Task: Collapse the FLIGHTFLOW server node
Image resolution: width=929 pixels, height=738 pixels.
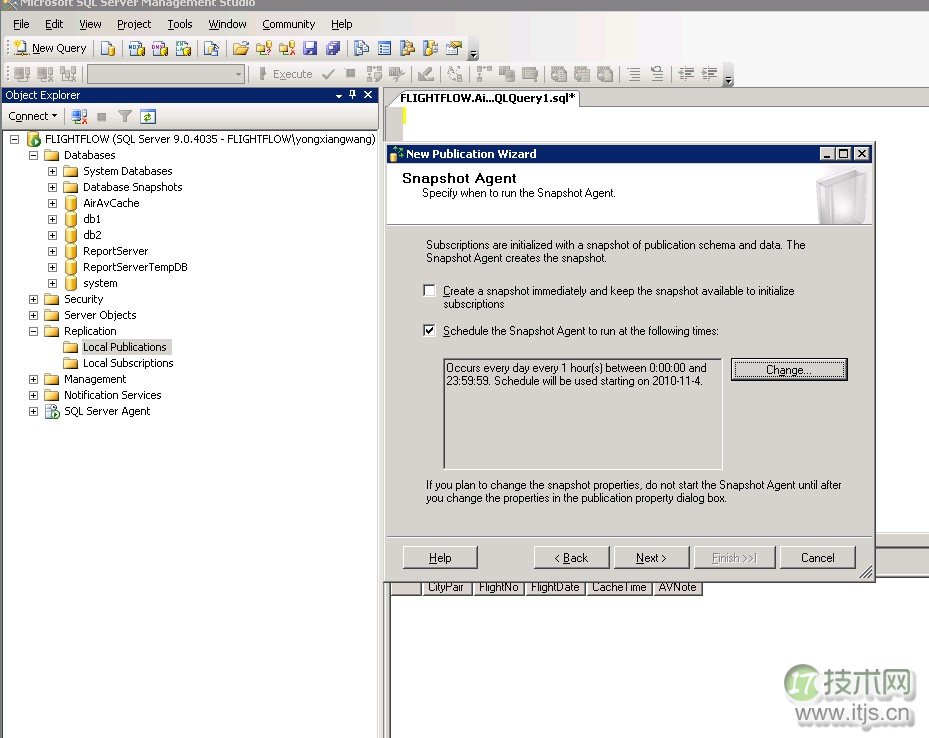Action: tap(14, 139)
